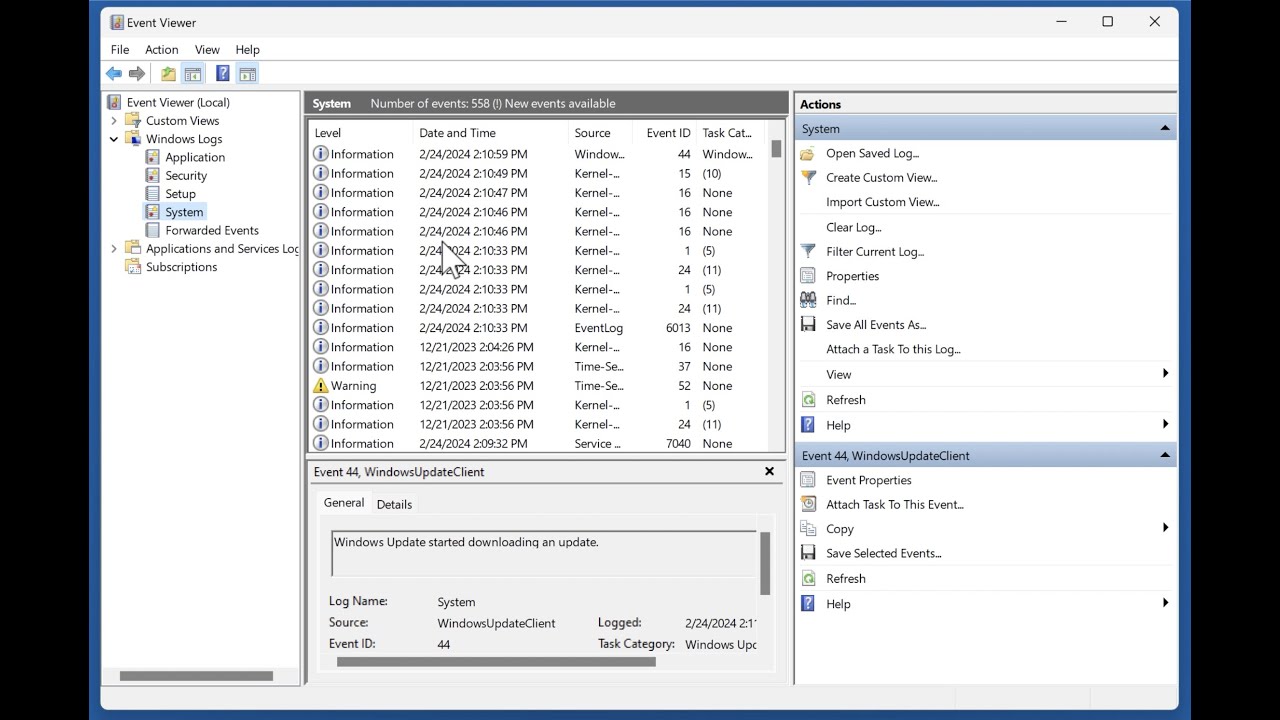Expand the Custom Views tree node
Screen dimensions: 1280x720
(x=113, y=121)
